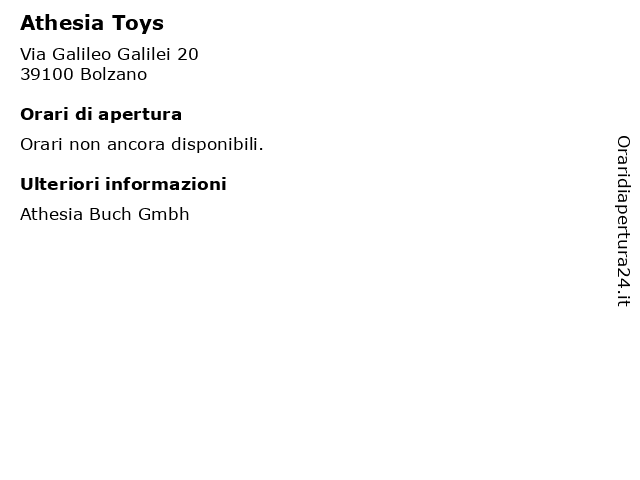640x480 pixels.
Task: Click the Ulteriori informazioni heading
Action: tap(123, 184)
